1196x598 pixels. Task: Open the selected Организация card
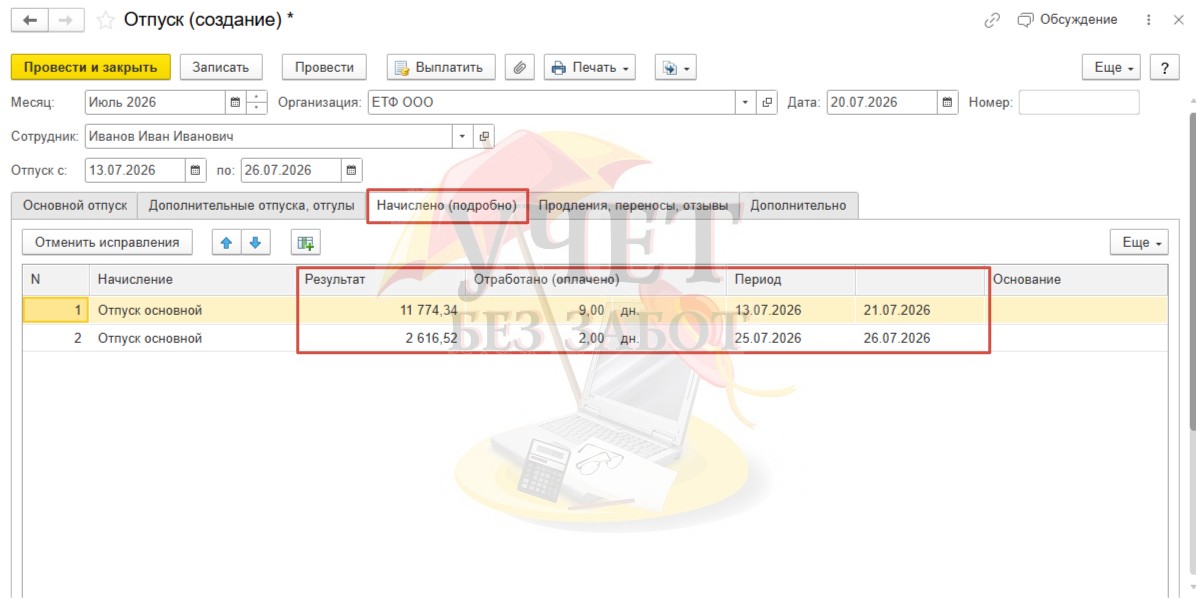[767, 102]
